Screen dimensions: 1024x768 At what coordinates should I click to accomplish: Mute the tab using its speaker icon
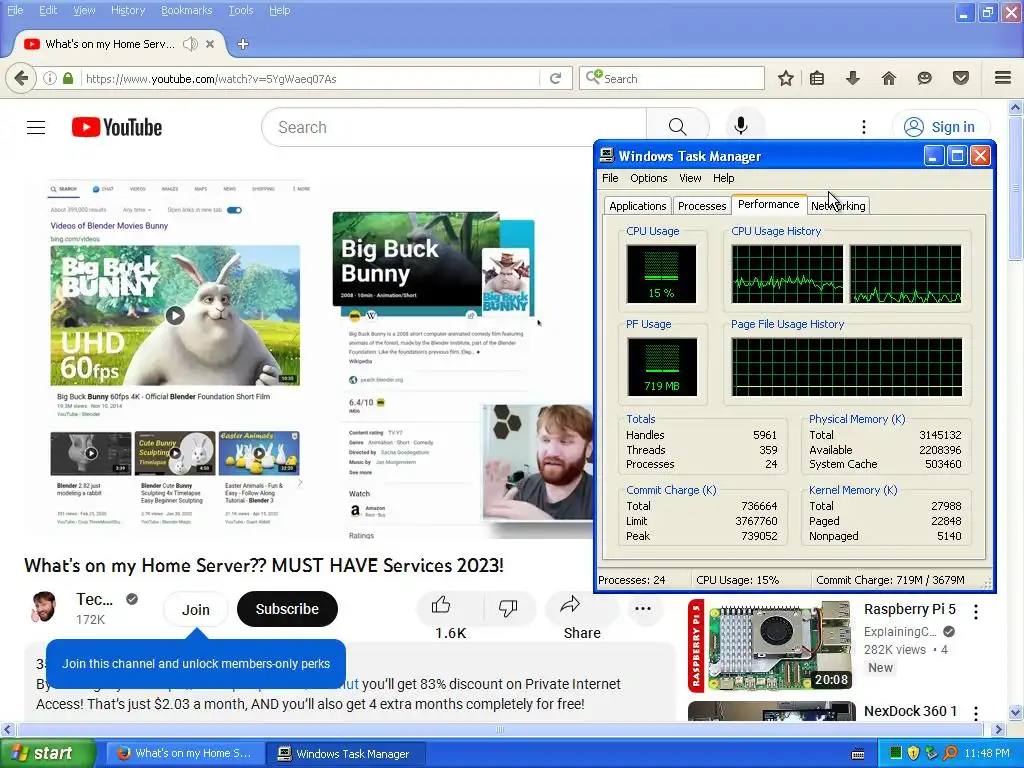point(190,44)
